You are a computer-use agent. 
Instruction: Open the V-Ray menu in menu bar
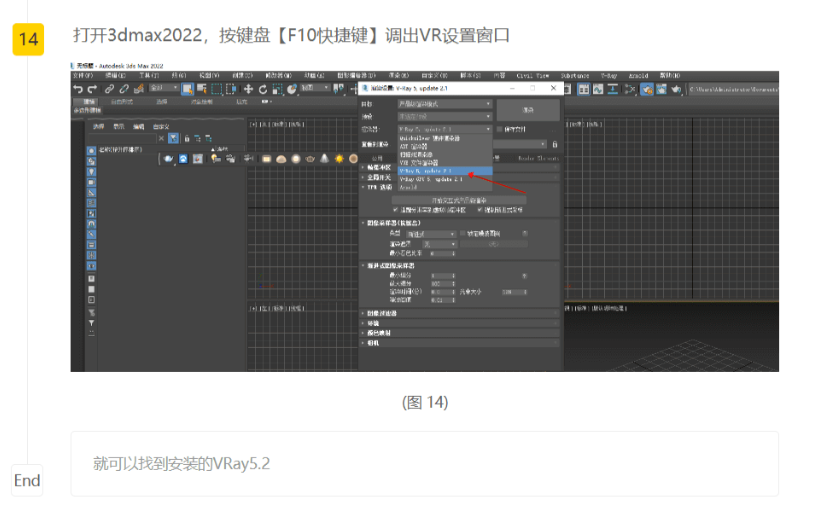[609, 75]
